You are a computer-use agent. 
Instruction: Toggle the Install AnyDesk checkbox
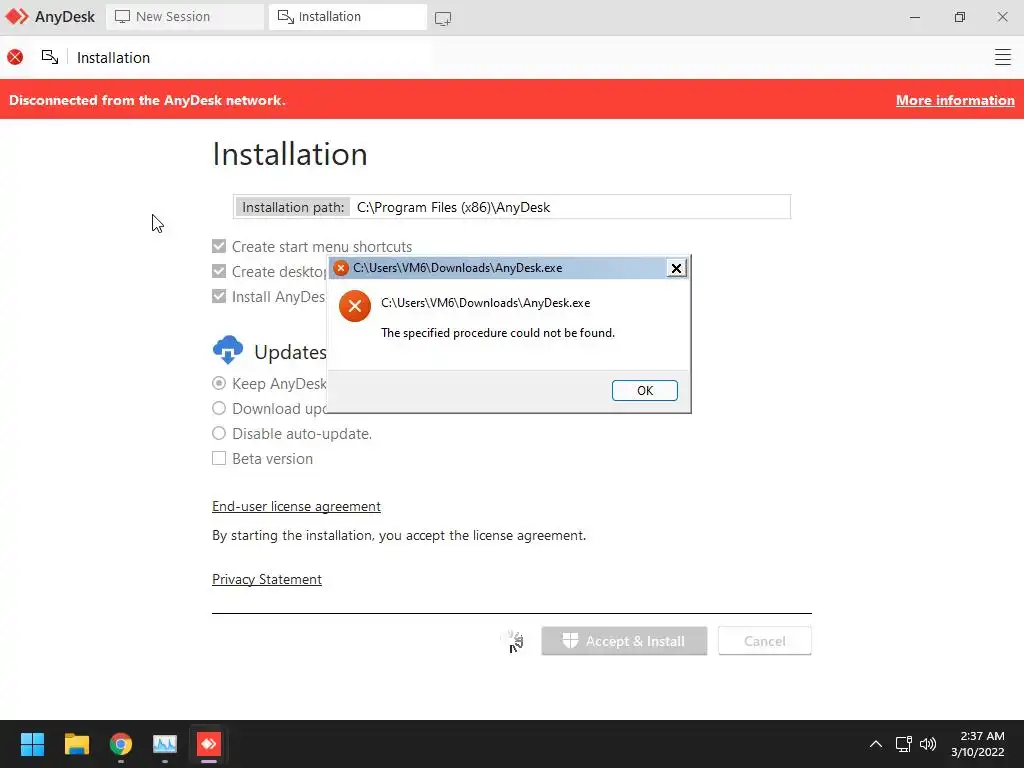point(219,296)
